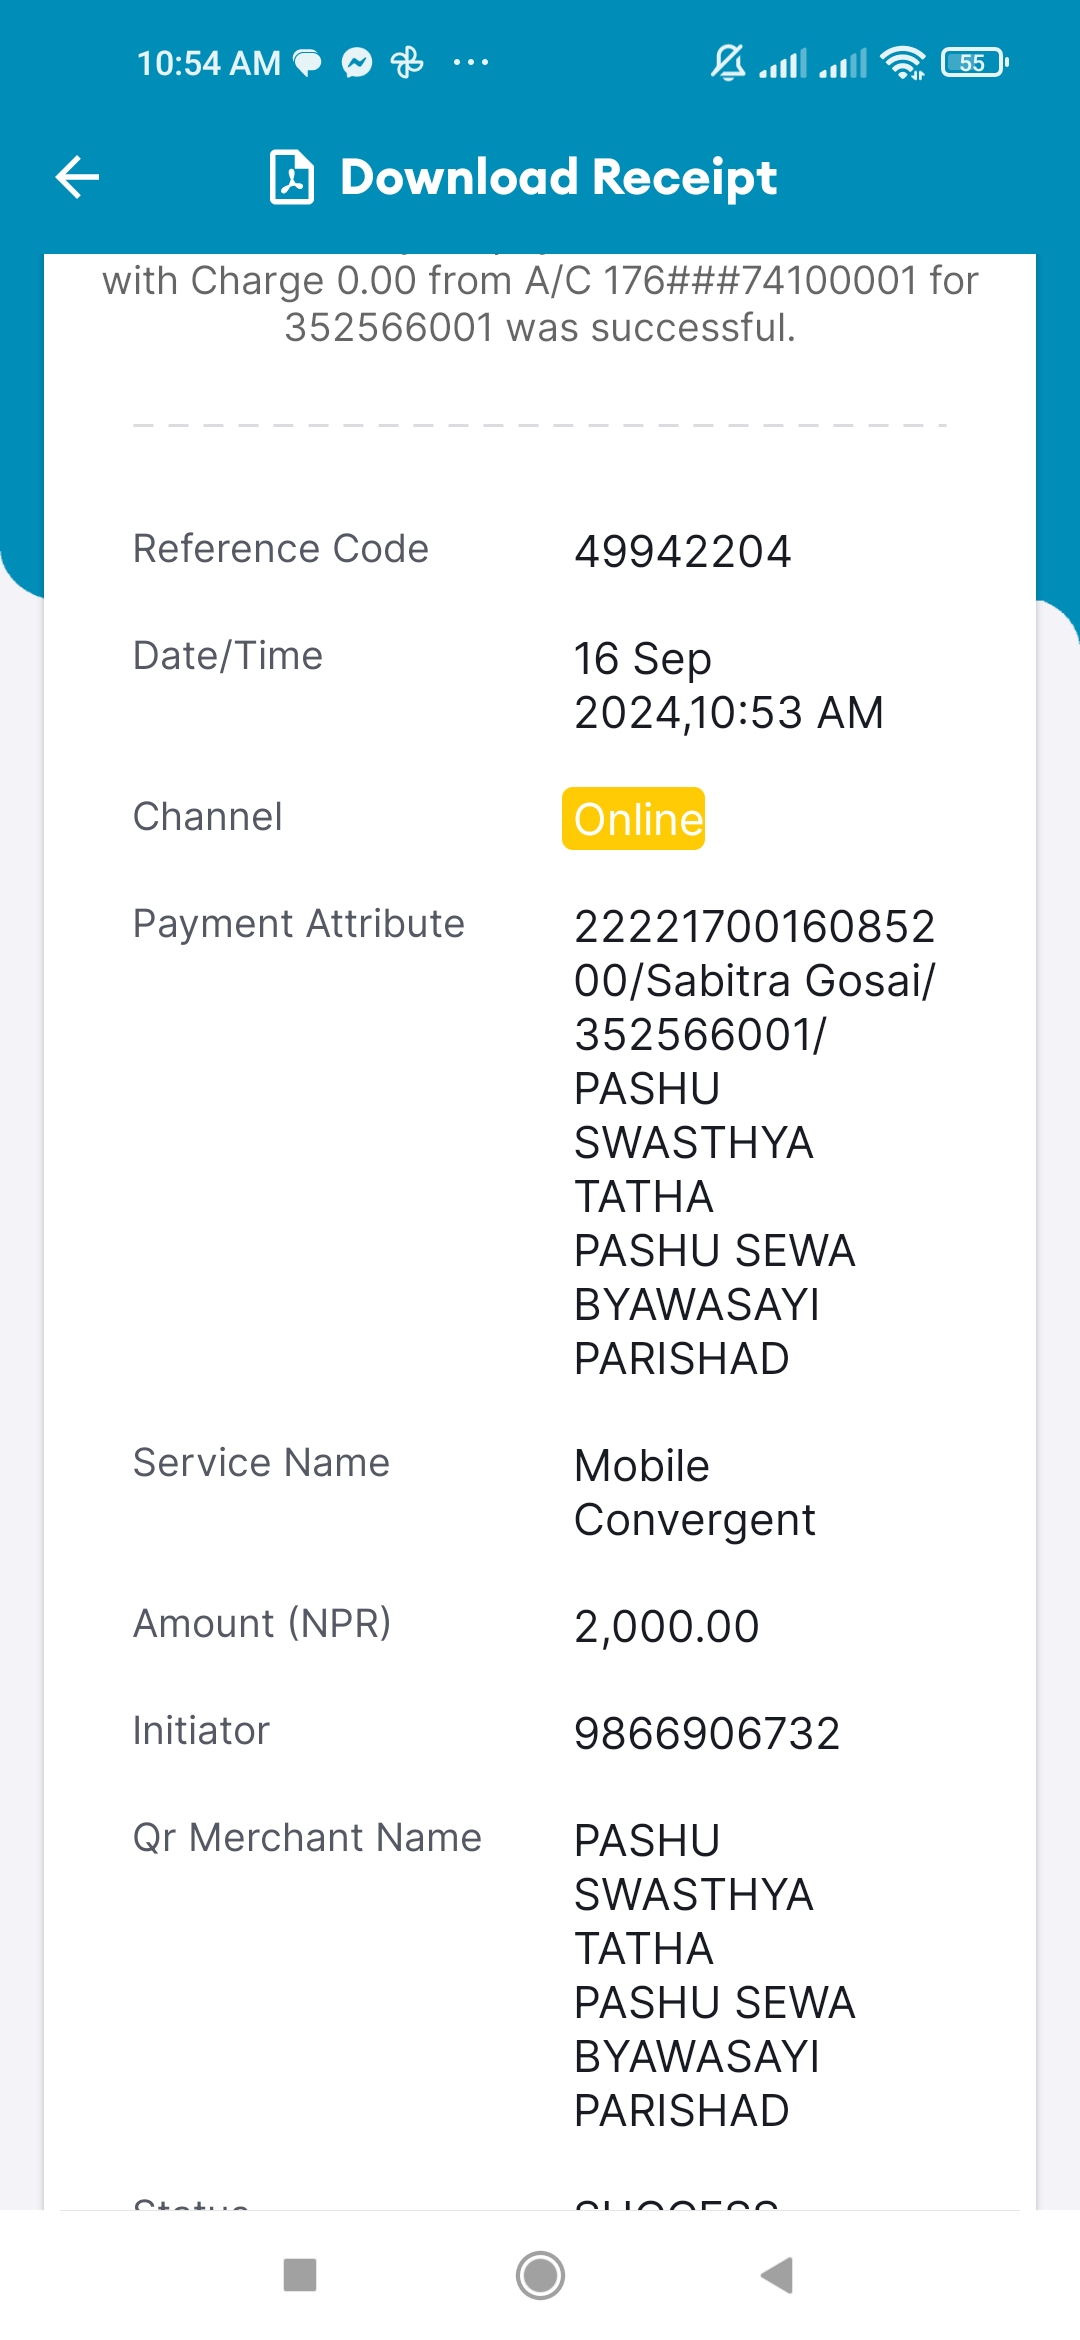
Task: Tap the Android home circle button
Action: coord(540,2275)
